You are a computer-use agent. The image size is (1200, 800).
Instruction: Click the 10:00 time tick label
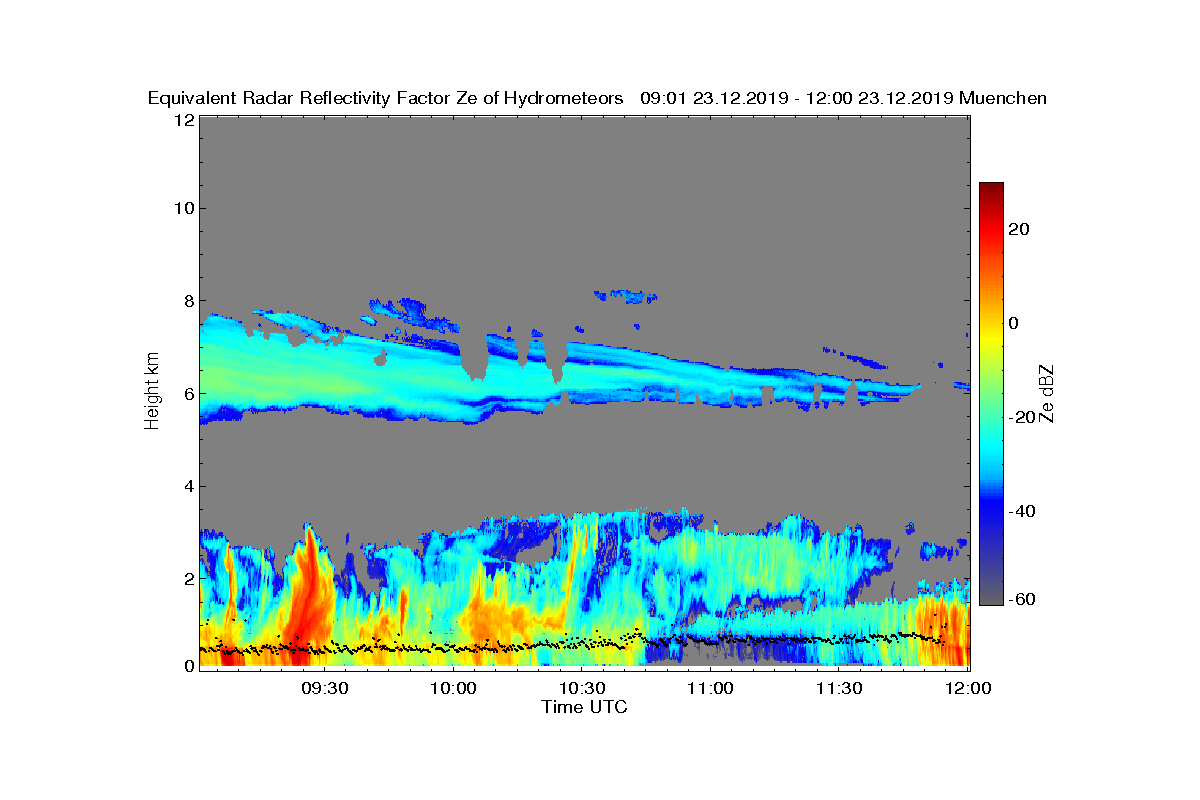click(454, 688)
